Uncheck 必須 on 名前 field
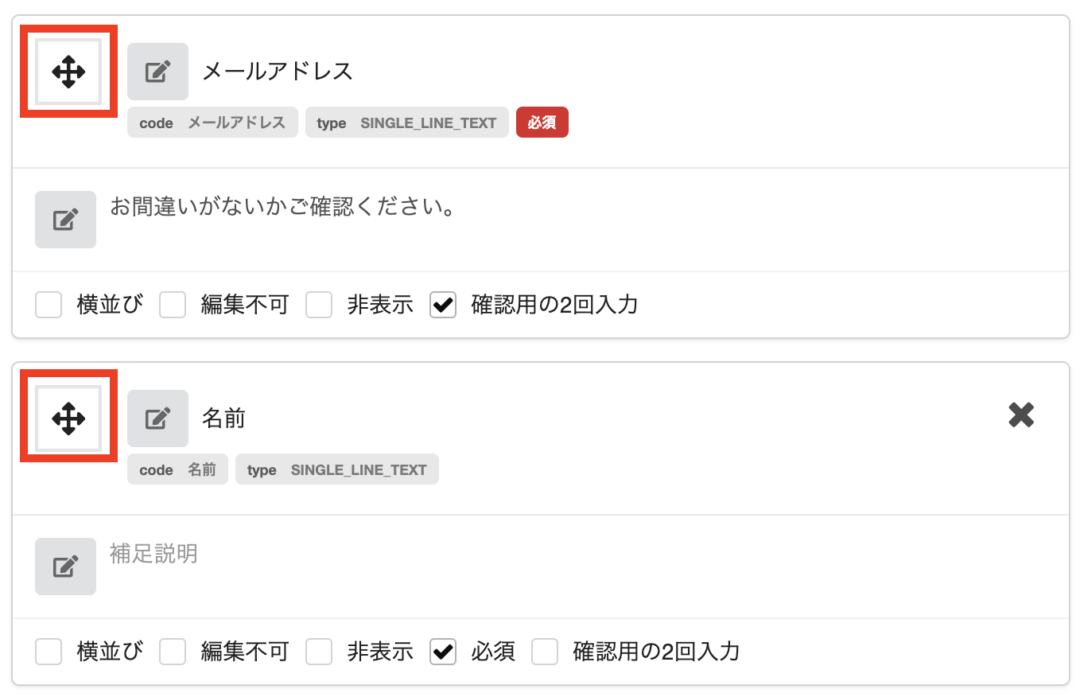The height and width of the screenshot is (697, 1080). [442, 651]
